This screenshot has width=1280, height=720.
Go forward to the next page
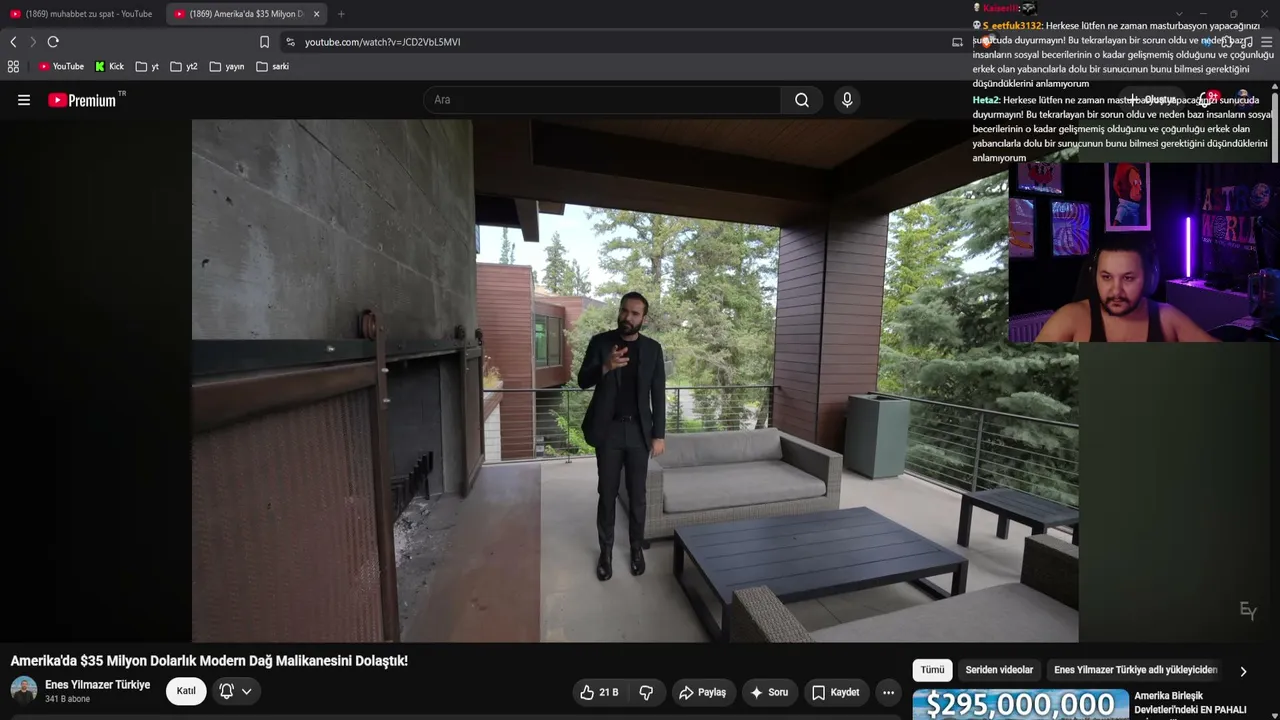[x=32, y=42]
